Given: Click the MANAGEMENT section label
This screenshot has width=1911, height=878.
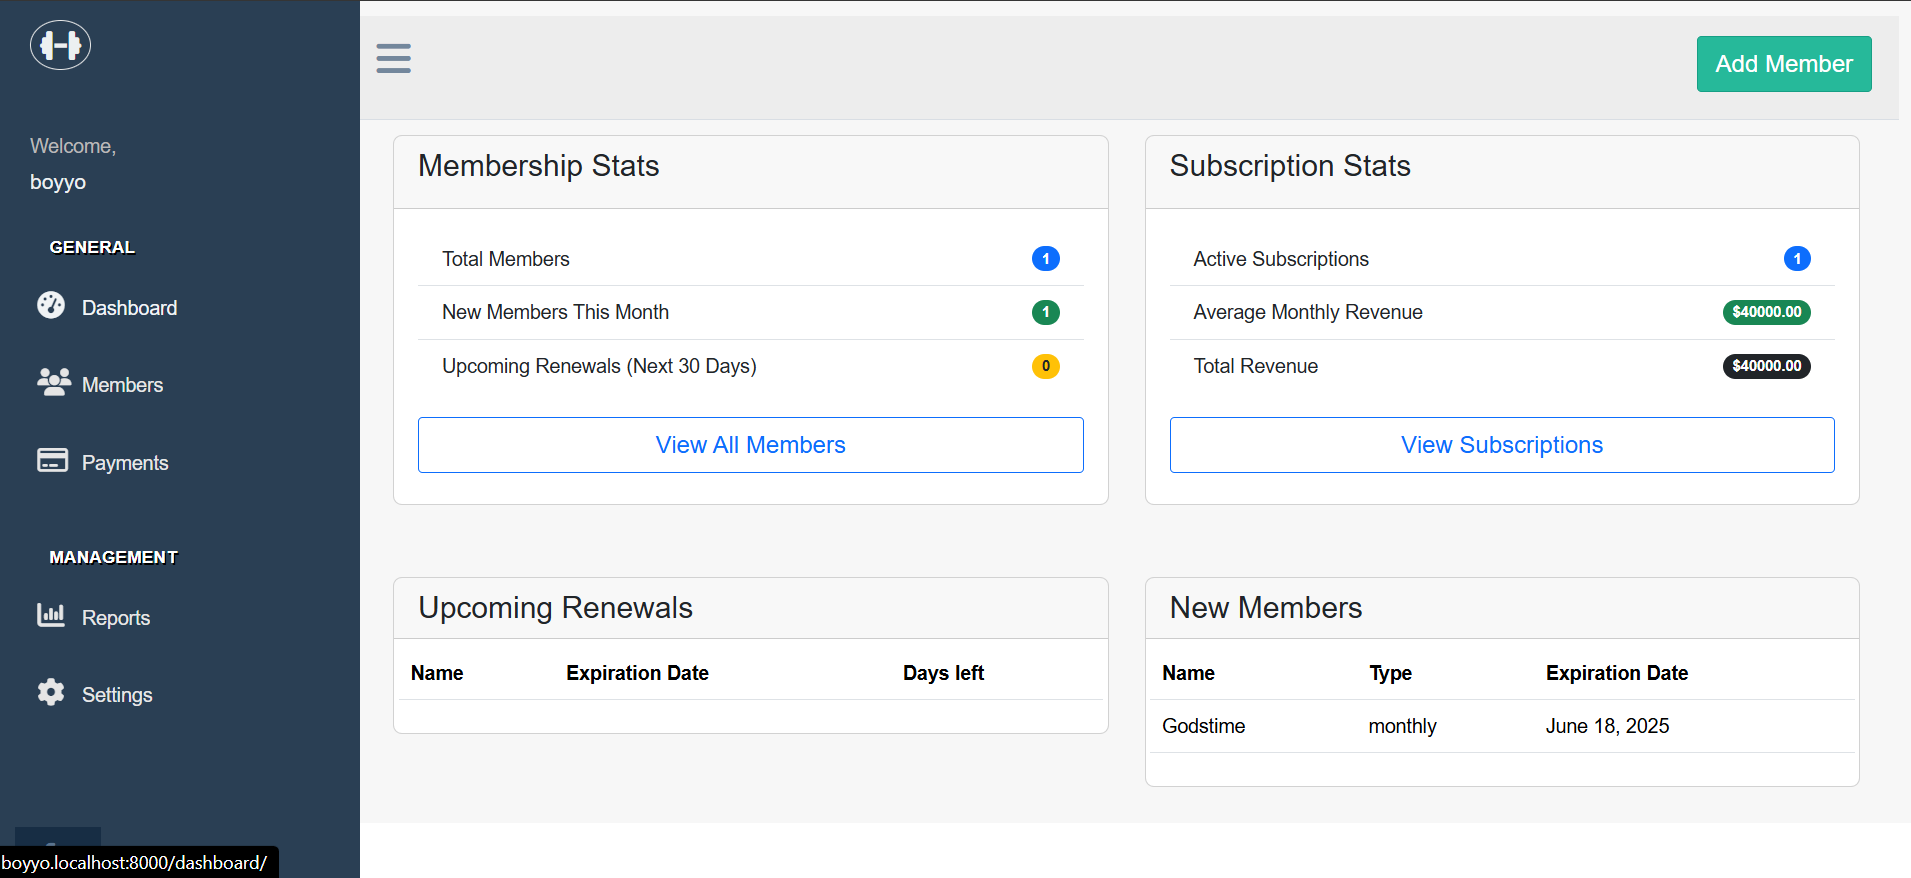Looking at the screenshot, I should [114, 557].
